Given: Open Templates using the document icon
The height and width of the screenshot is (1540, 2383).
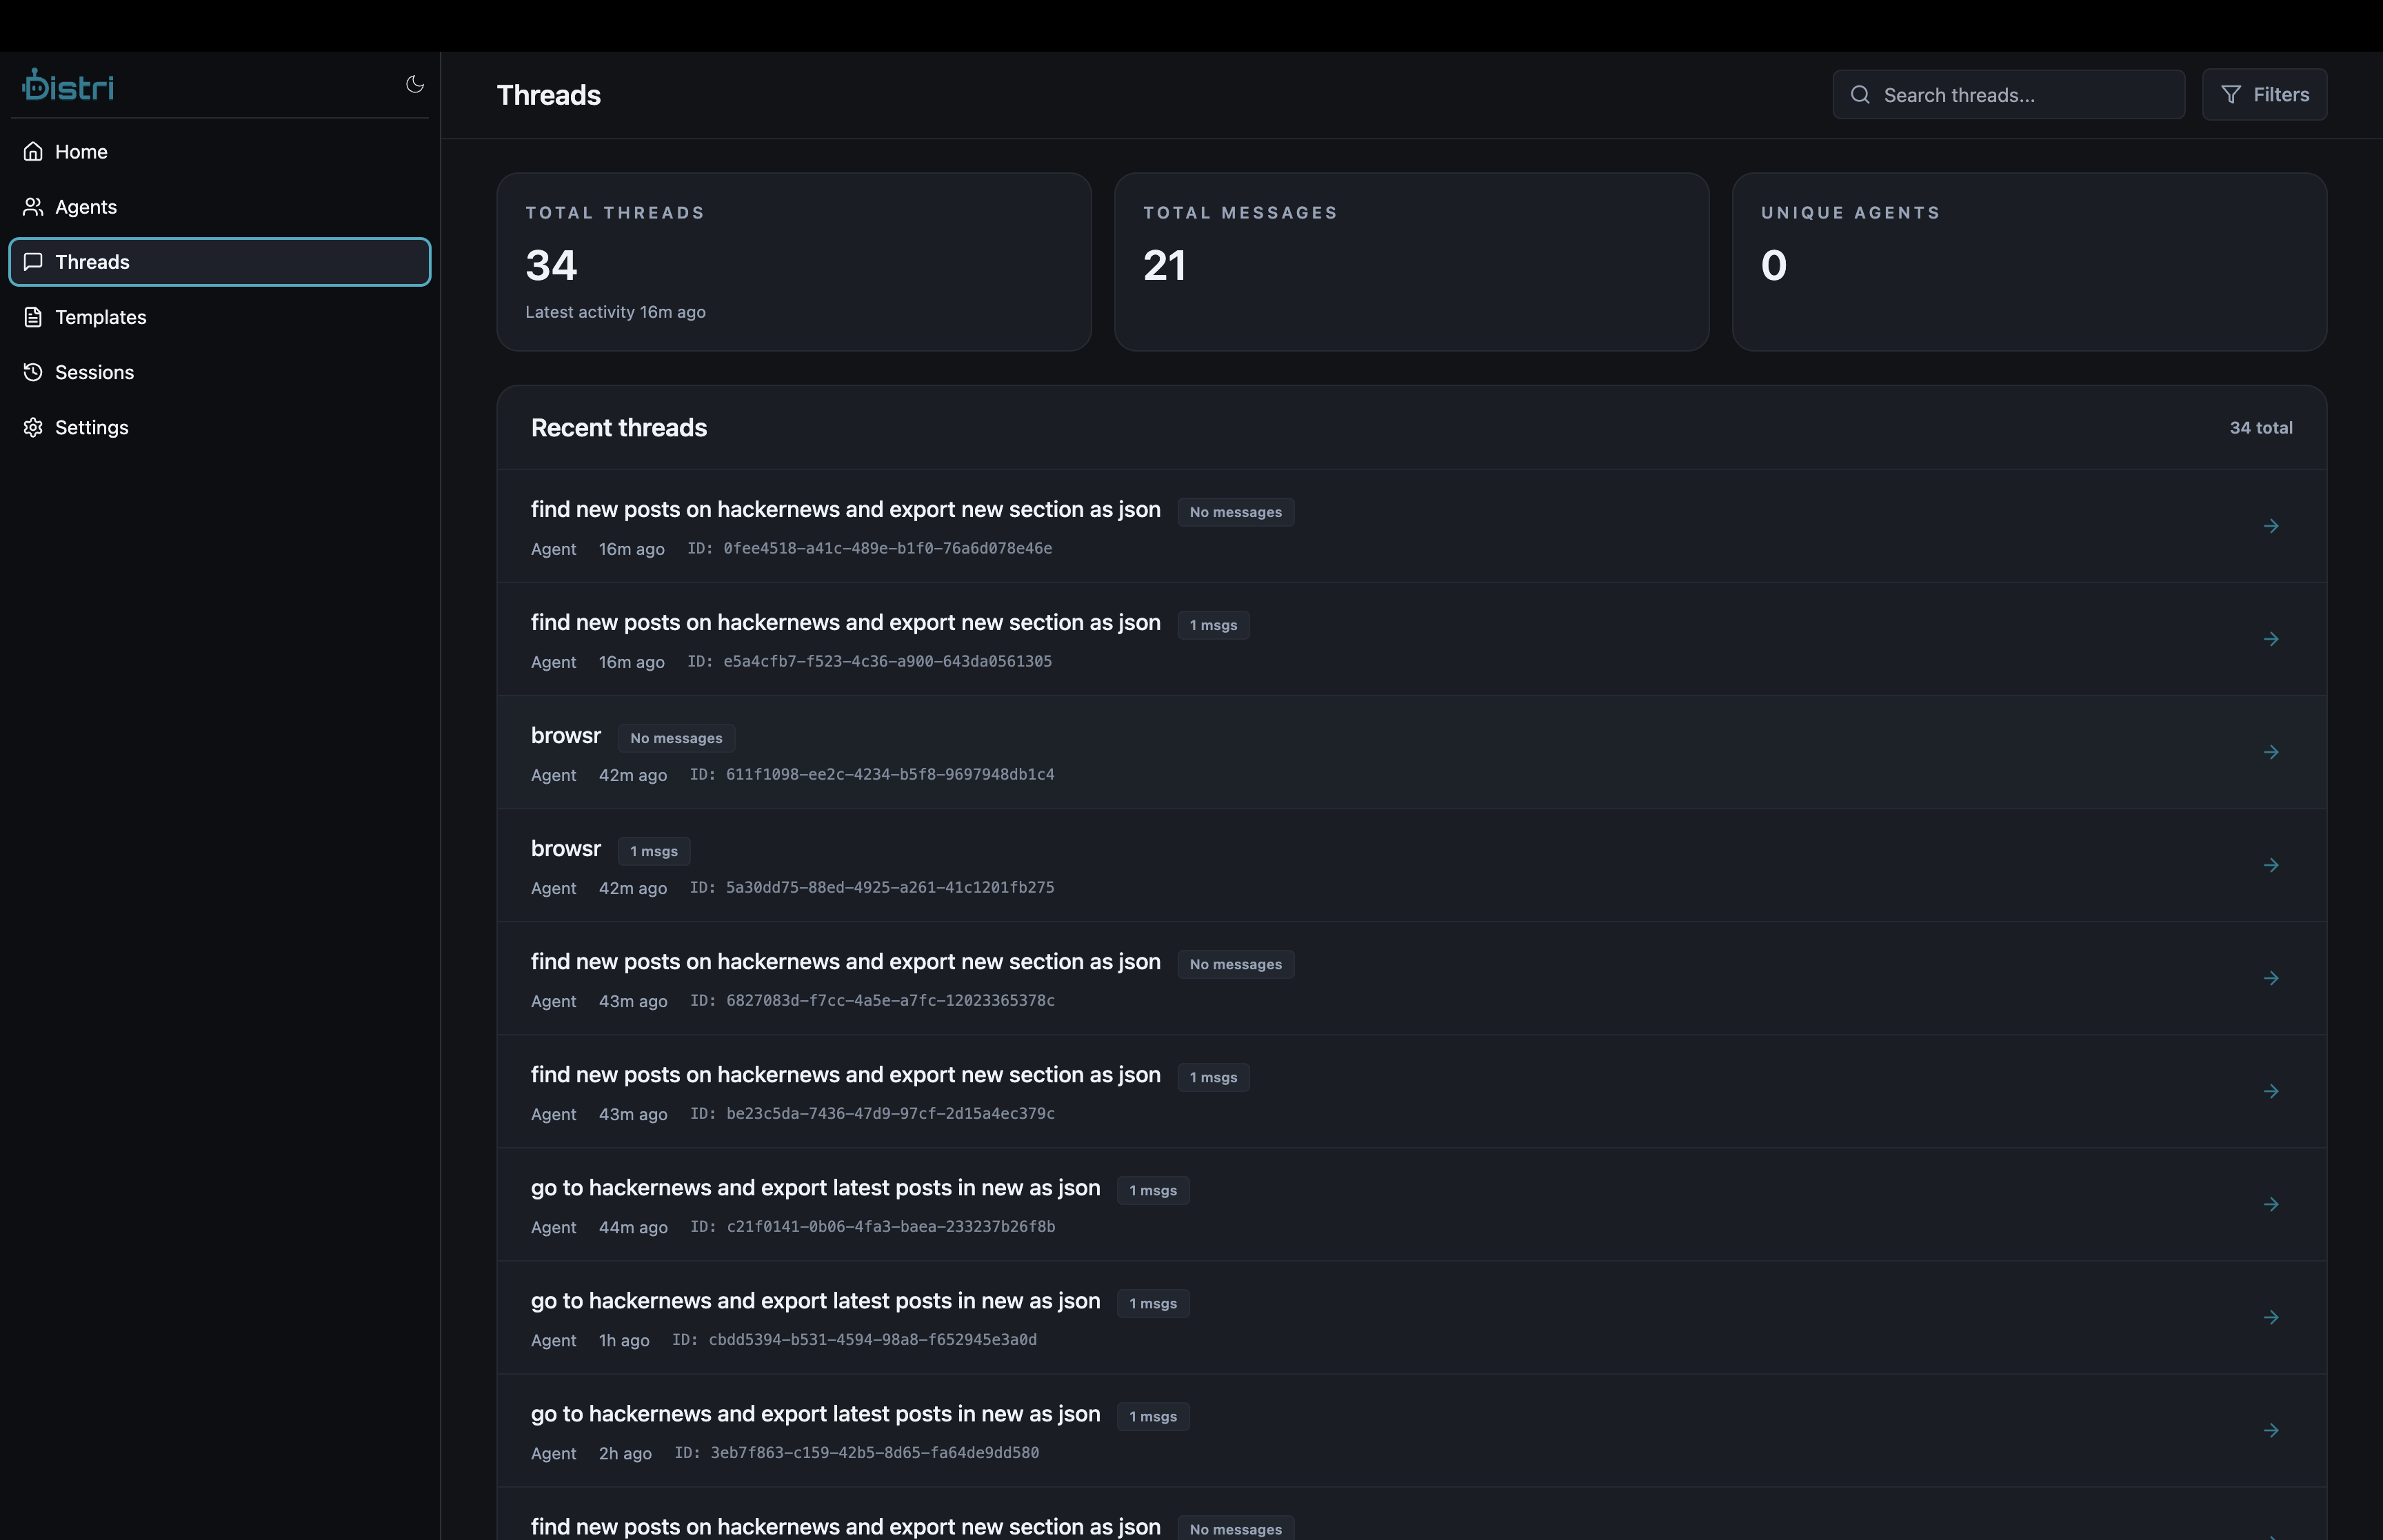Looking at the screenshot, I should 33,316.
